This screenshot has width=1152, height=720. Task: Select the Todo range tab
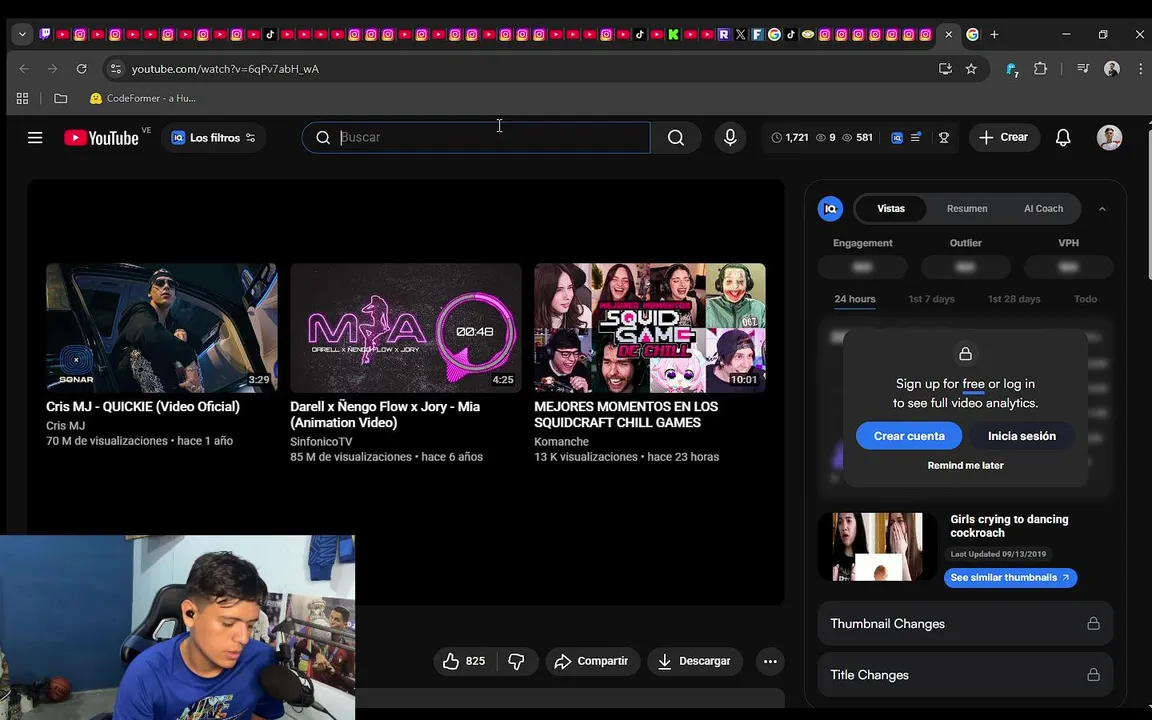(x=1085, y=299)
